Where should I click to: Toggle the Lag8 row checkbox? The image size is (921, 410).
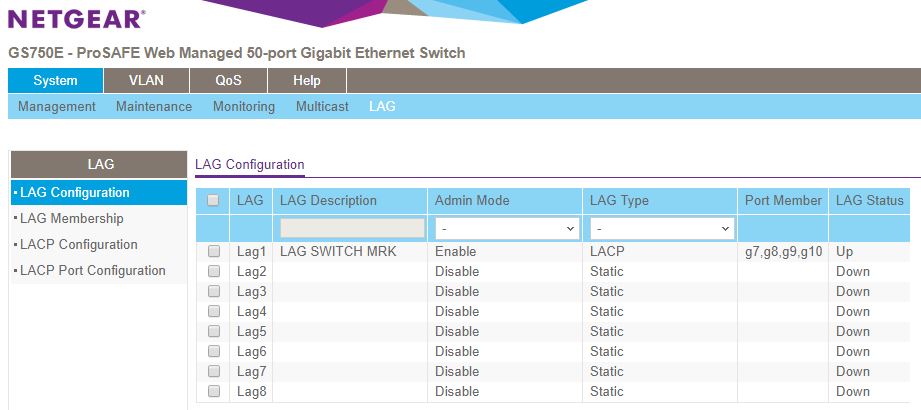pos(214,391)
